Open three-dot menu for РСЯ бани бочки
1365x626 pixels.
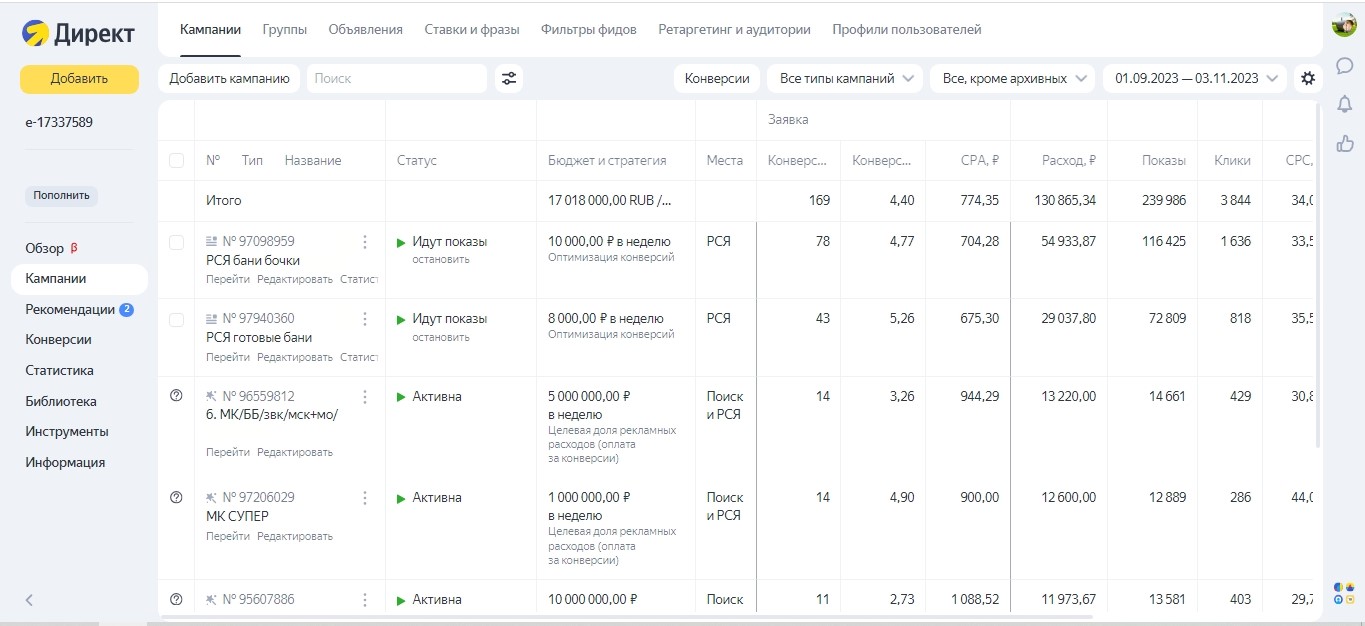point(365,242)
